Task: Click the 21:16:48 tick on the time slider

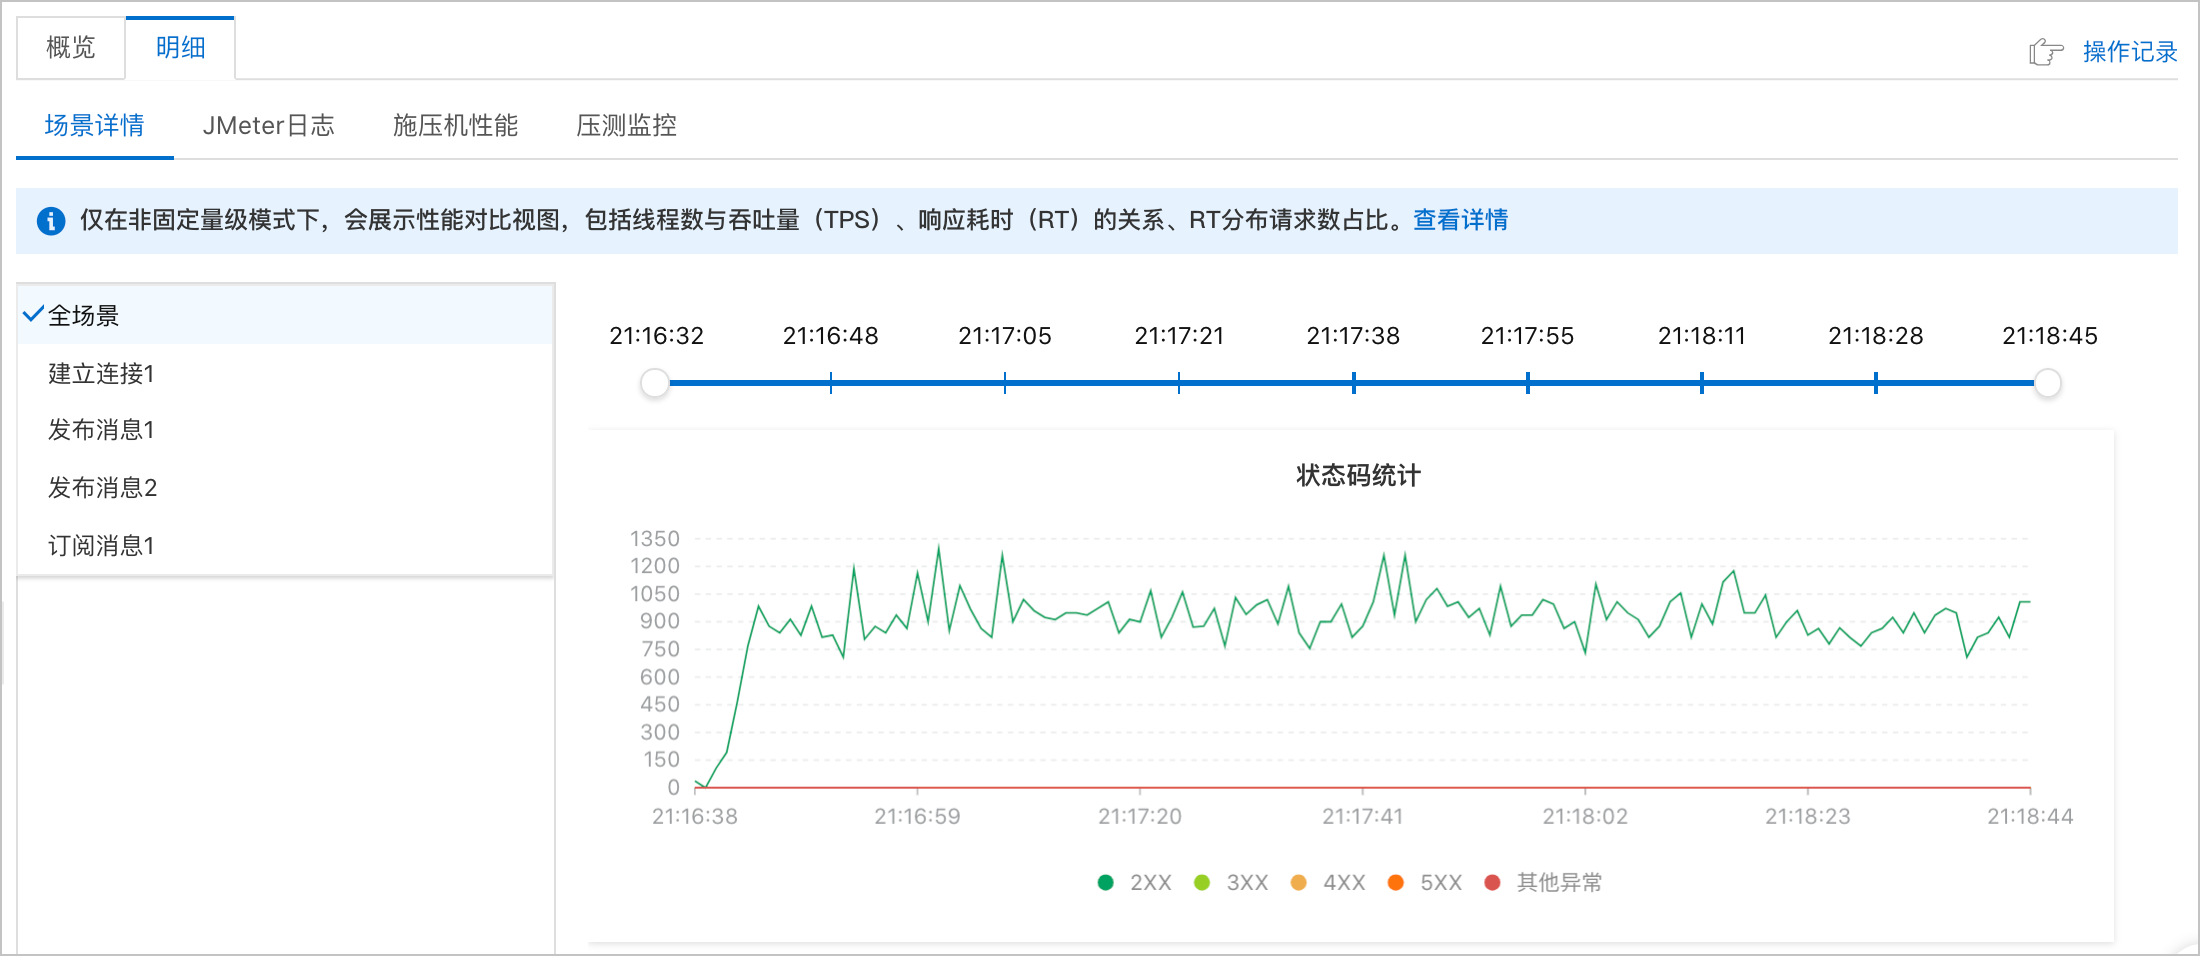Action: [x=831, y=383]
